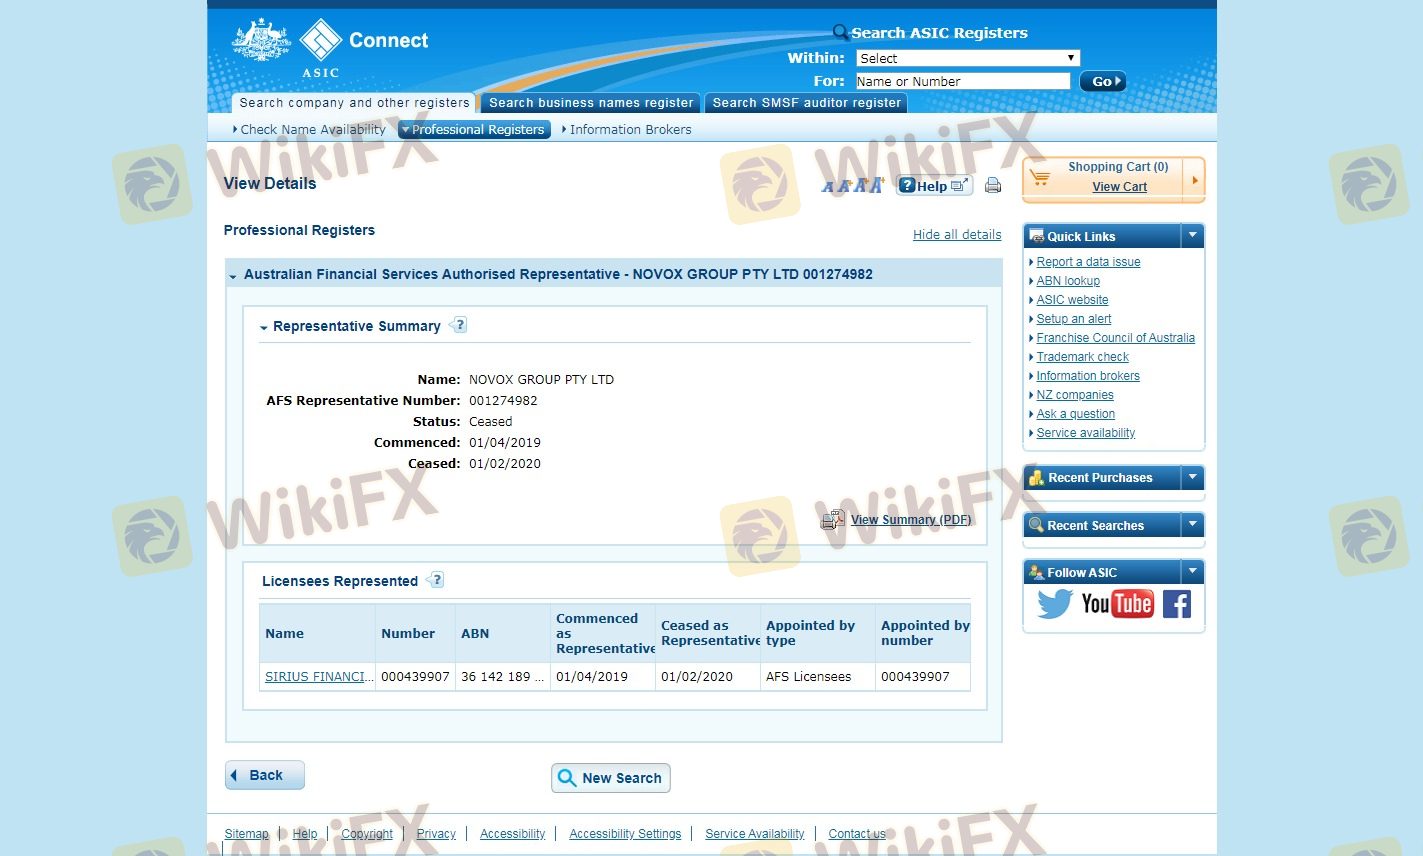Open the Information Brokers menu item

(629, 130)
